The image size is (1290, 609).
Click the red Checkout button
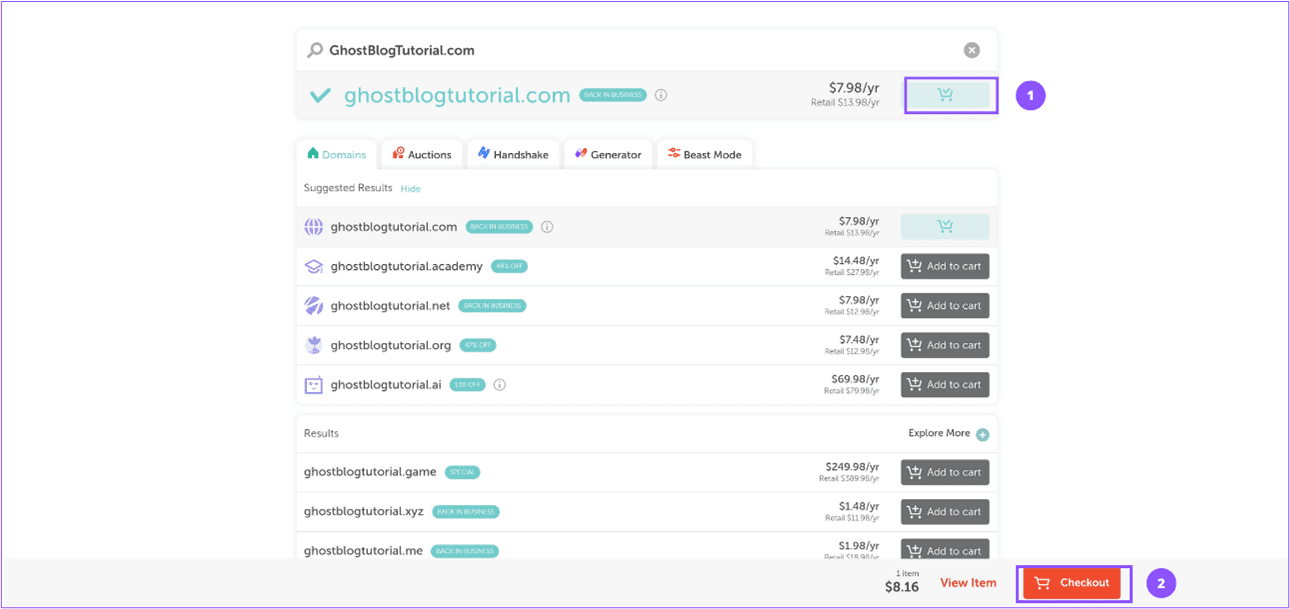click(x=1071, y=583)
